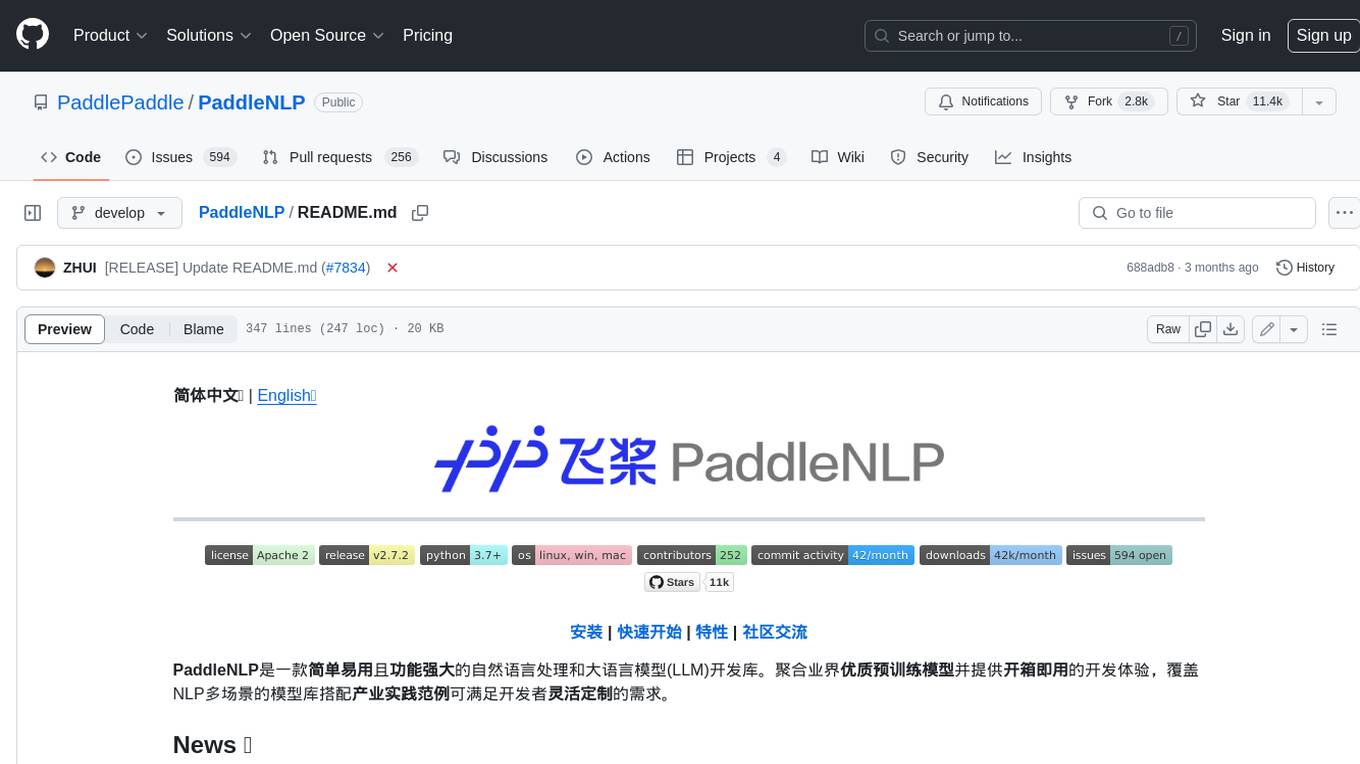The height and width of the screenshot is (764, 1360).
Task: Click the contributors 252 badge
Action: (692, 555)
